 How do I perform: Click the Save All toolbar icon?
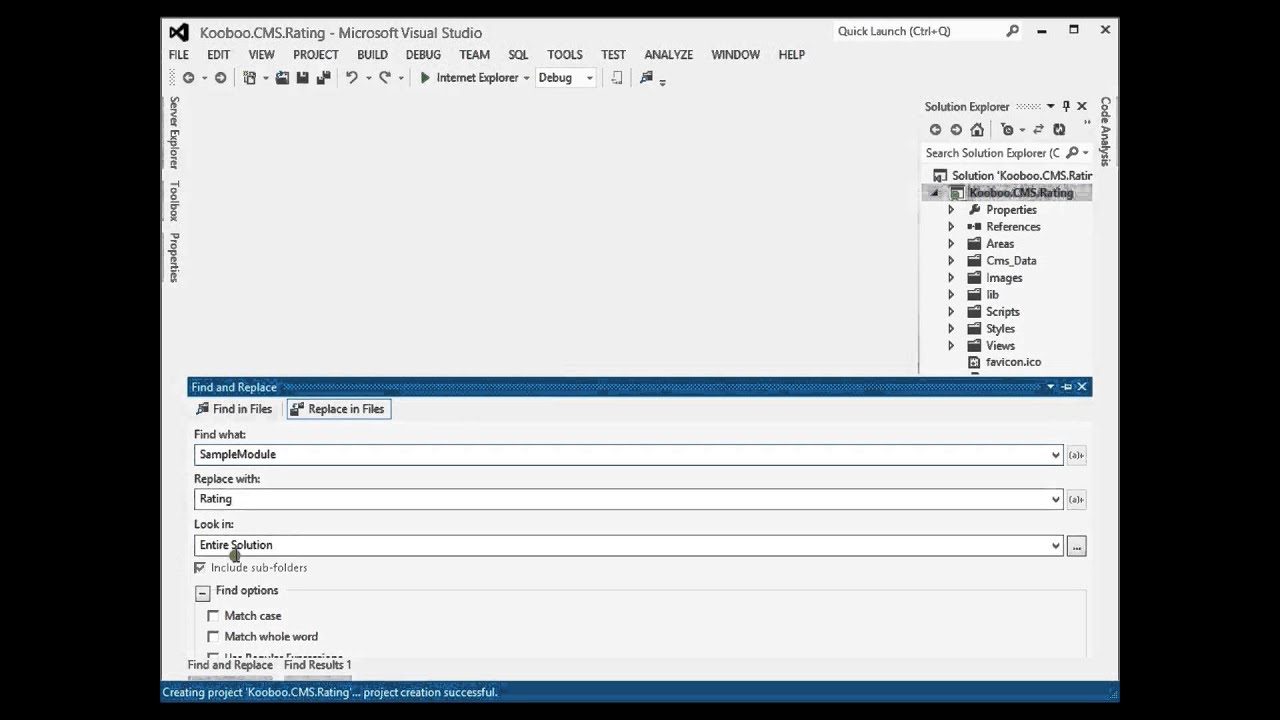(323, 78)
